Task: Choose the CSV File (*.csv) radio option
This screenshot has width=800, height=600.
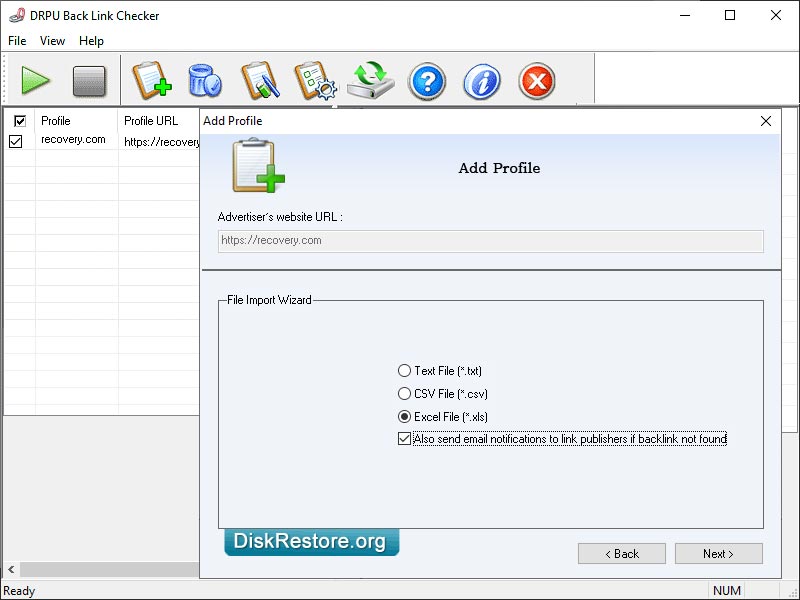Action: click(405, 394)
